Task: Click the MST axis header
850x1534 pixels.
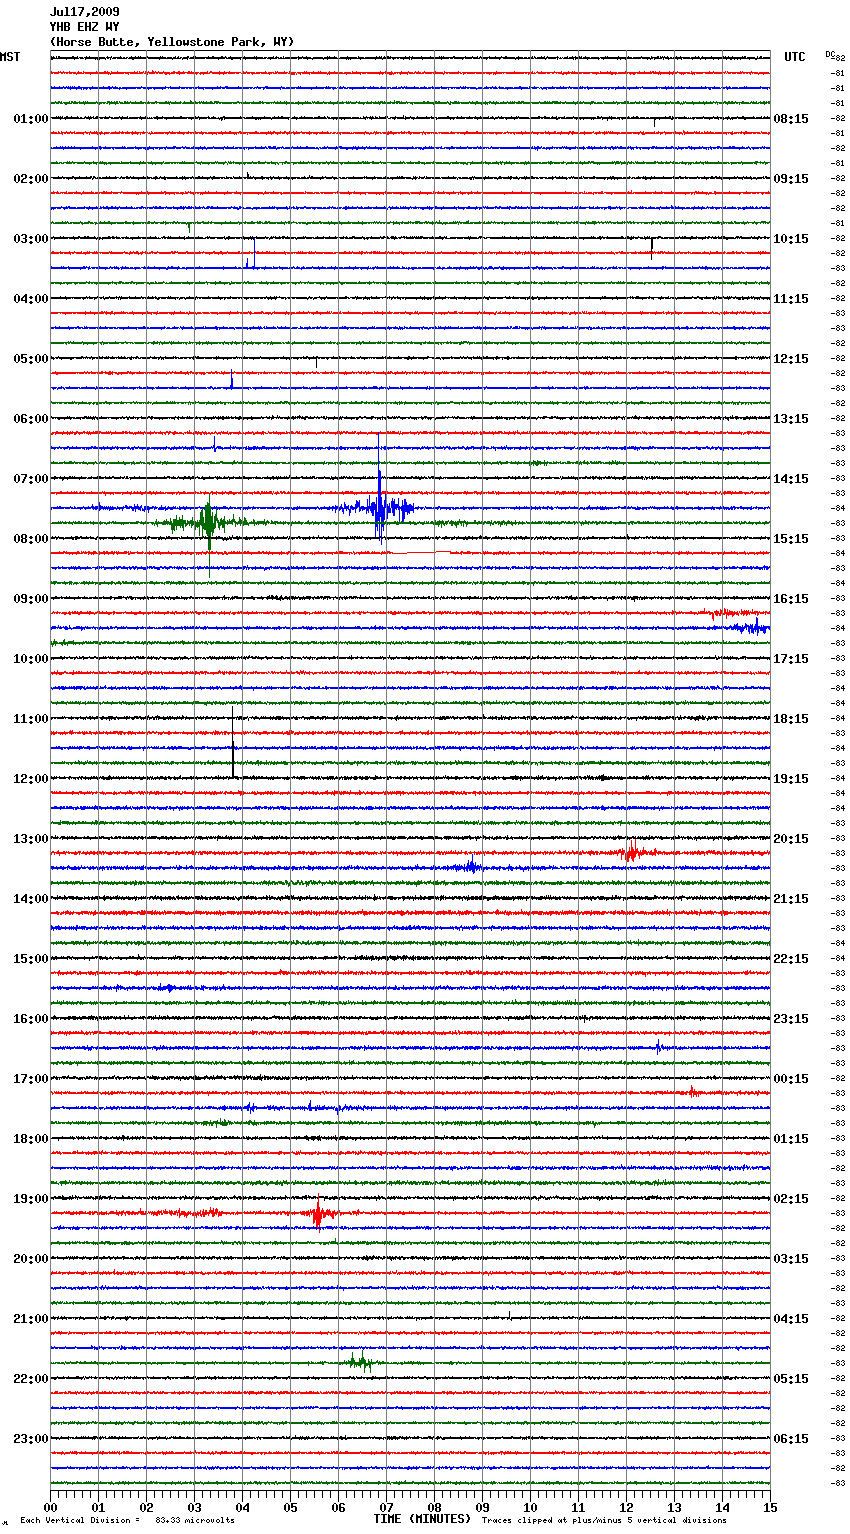Action: [10, 57]
